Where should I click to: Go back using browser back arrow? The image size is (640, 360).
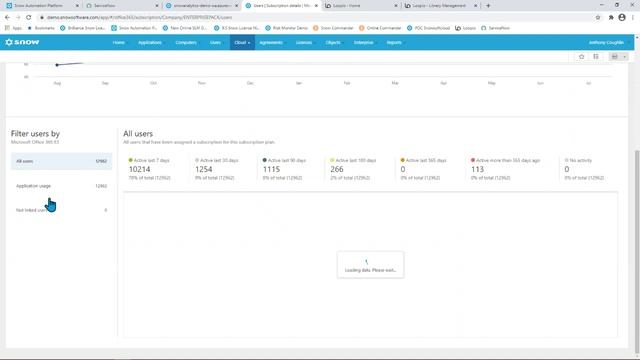[7, 17]
